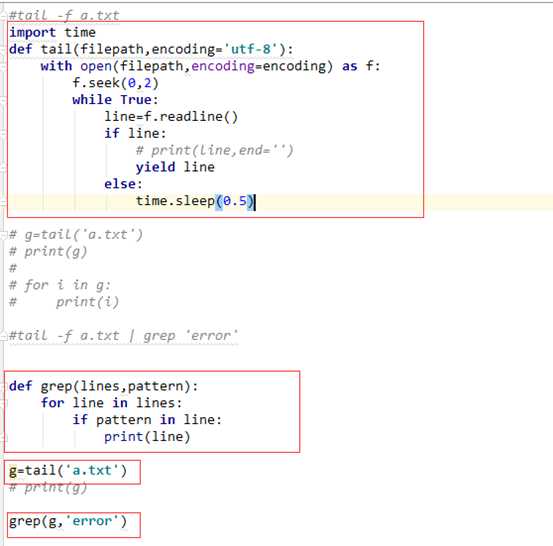The height and width of the screenshot is (546, 553).
Task: Click the 'print(line)' call in grep
Action: pos(147,437)
